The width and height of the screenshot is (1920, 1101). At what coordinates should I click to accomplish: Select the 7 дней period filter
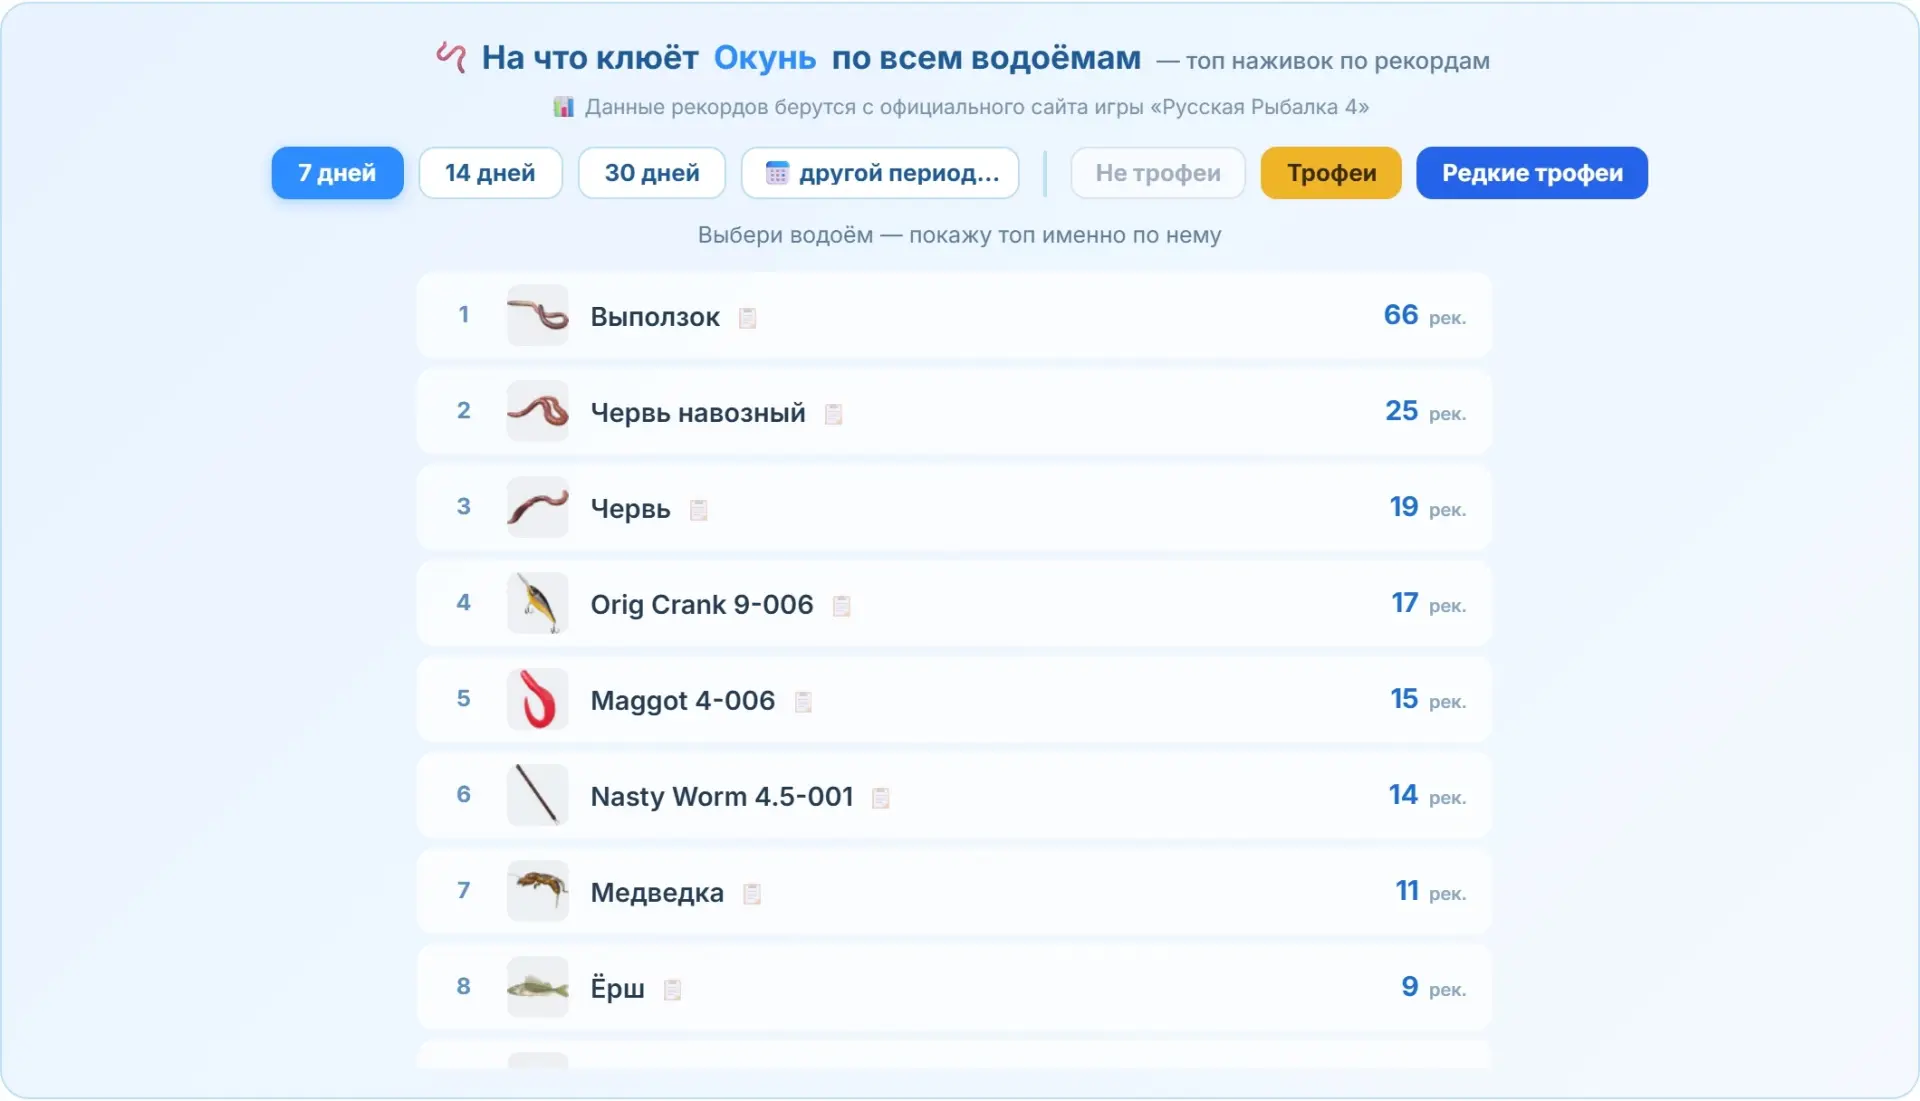click(x=337, y=173)
